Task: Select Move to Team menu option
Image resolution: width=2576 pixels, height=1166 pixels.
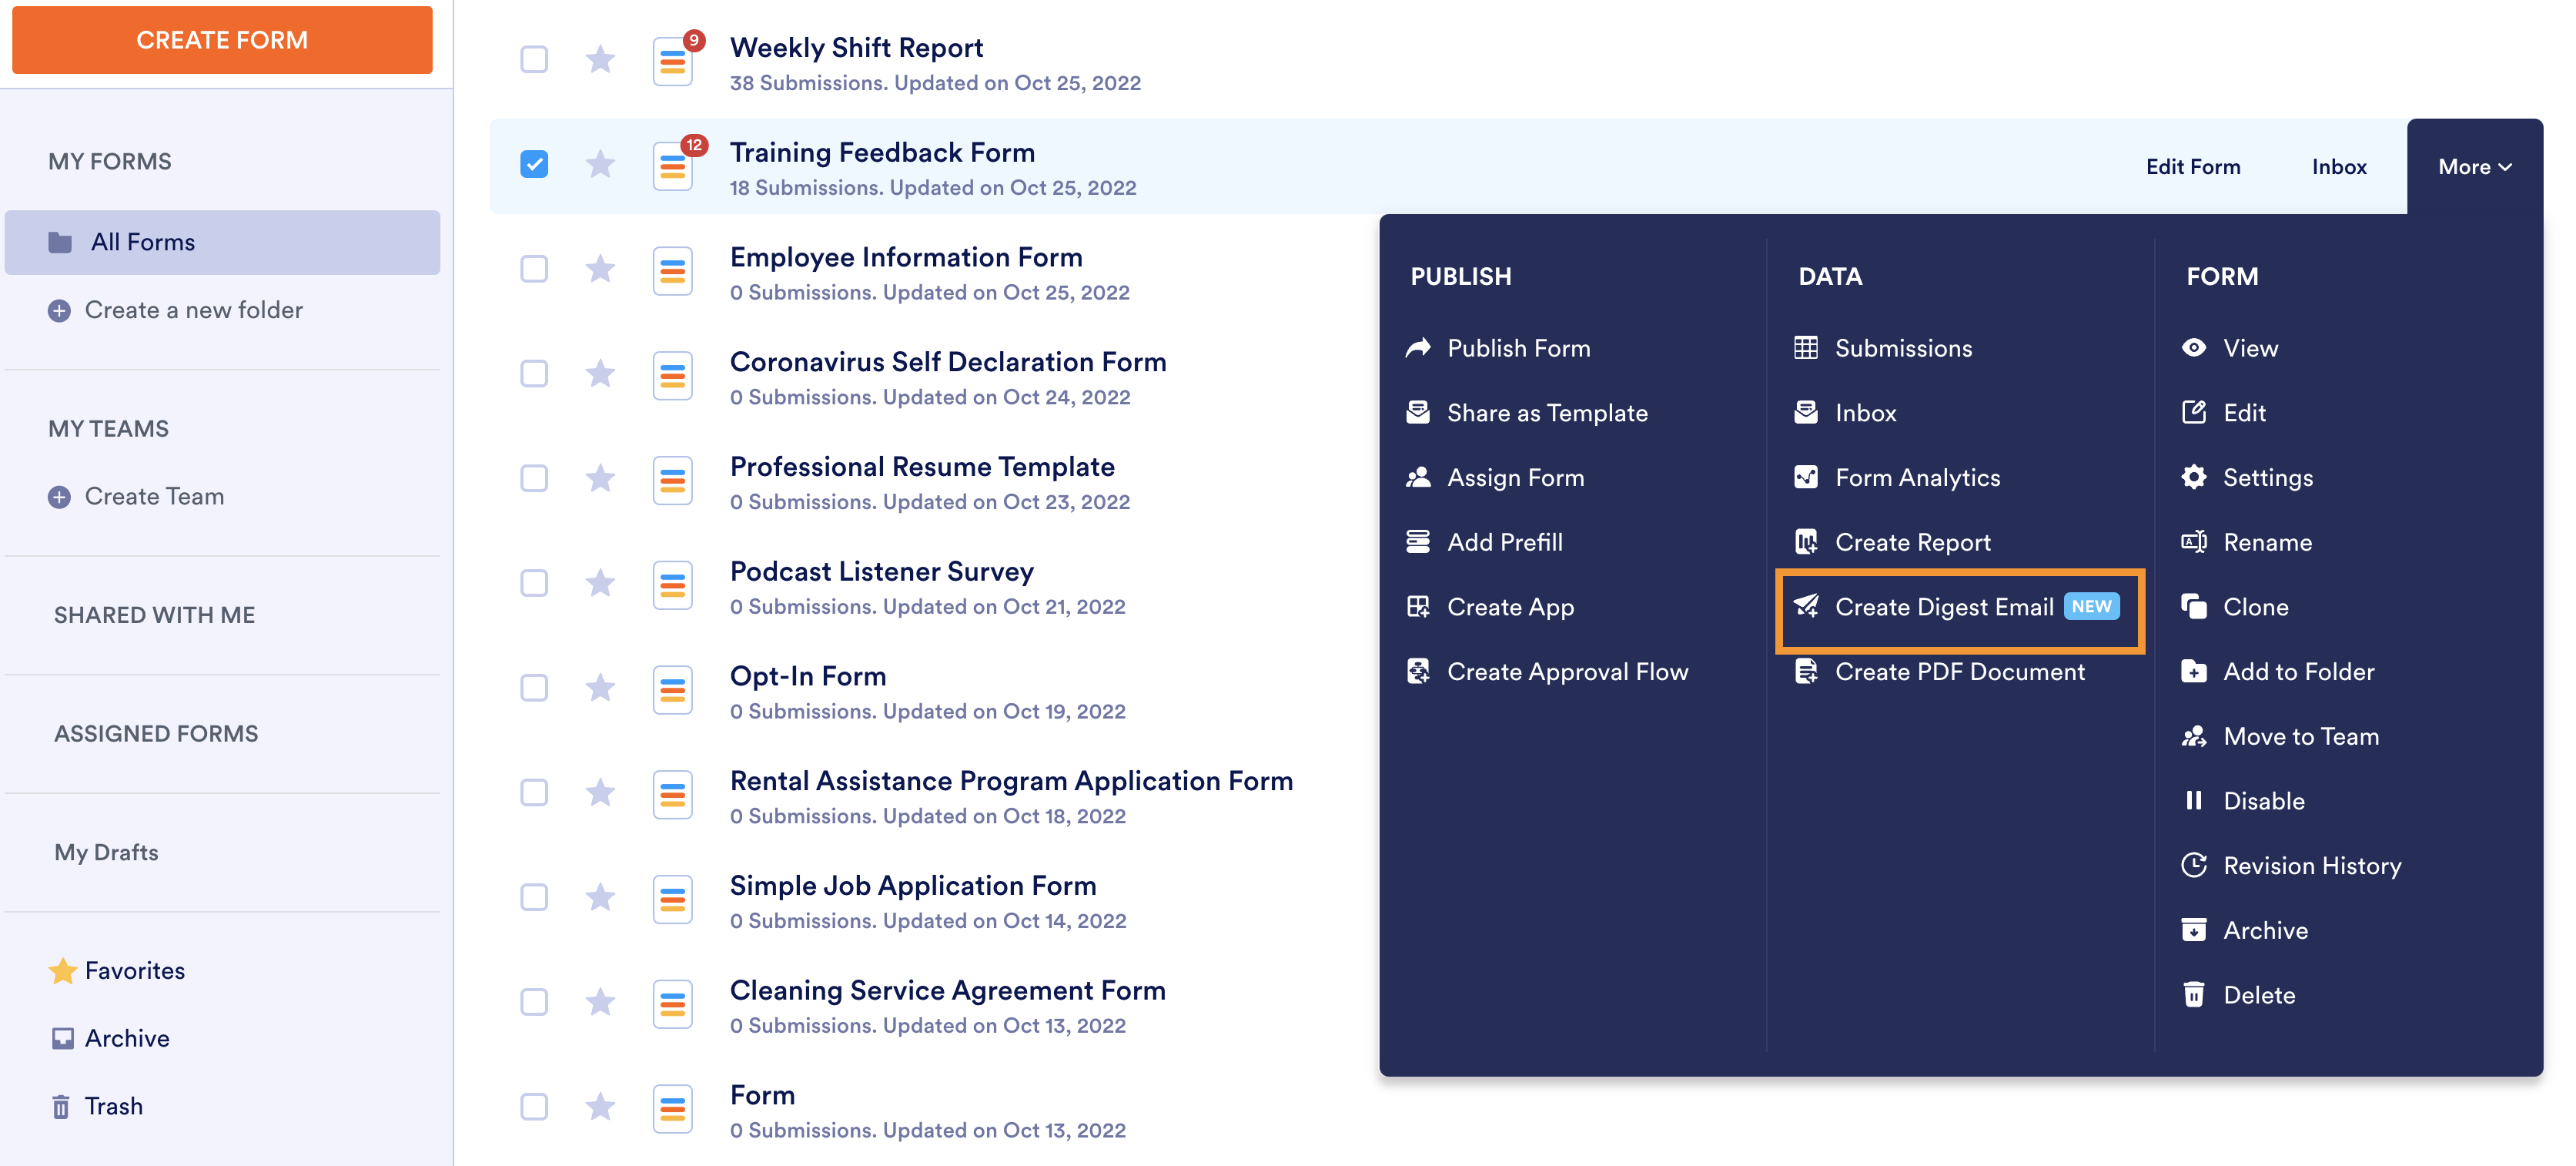Action: click(x=2299, y=736)
